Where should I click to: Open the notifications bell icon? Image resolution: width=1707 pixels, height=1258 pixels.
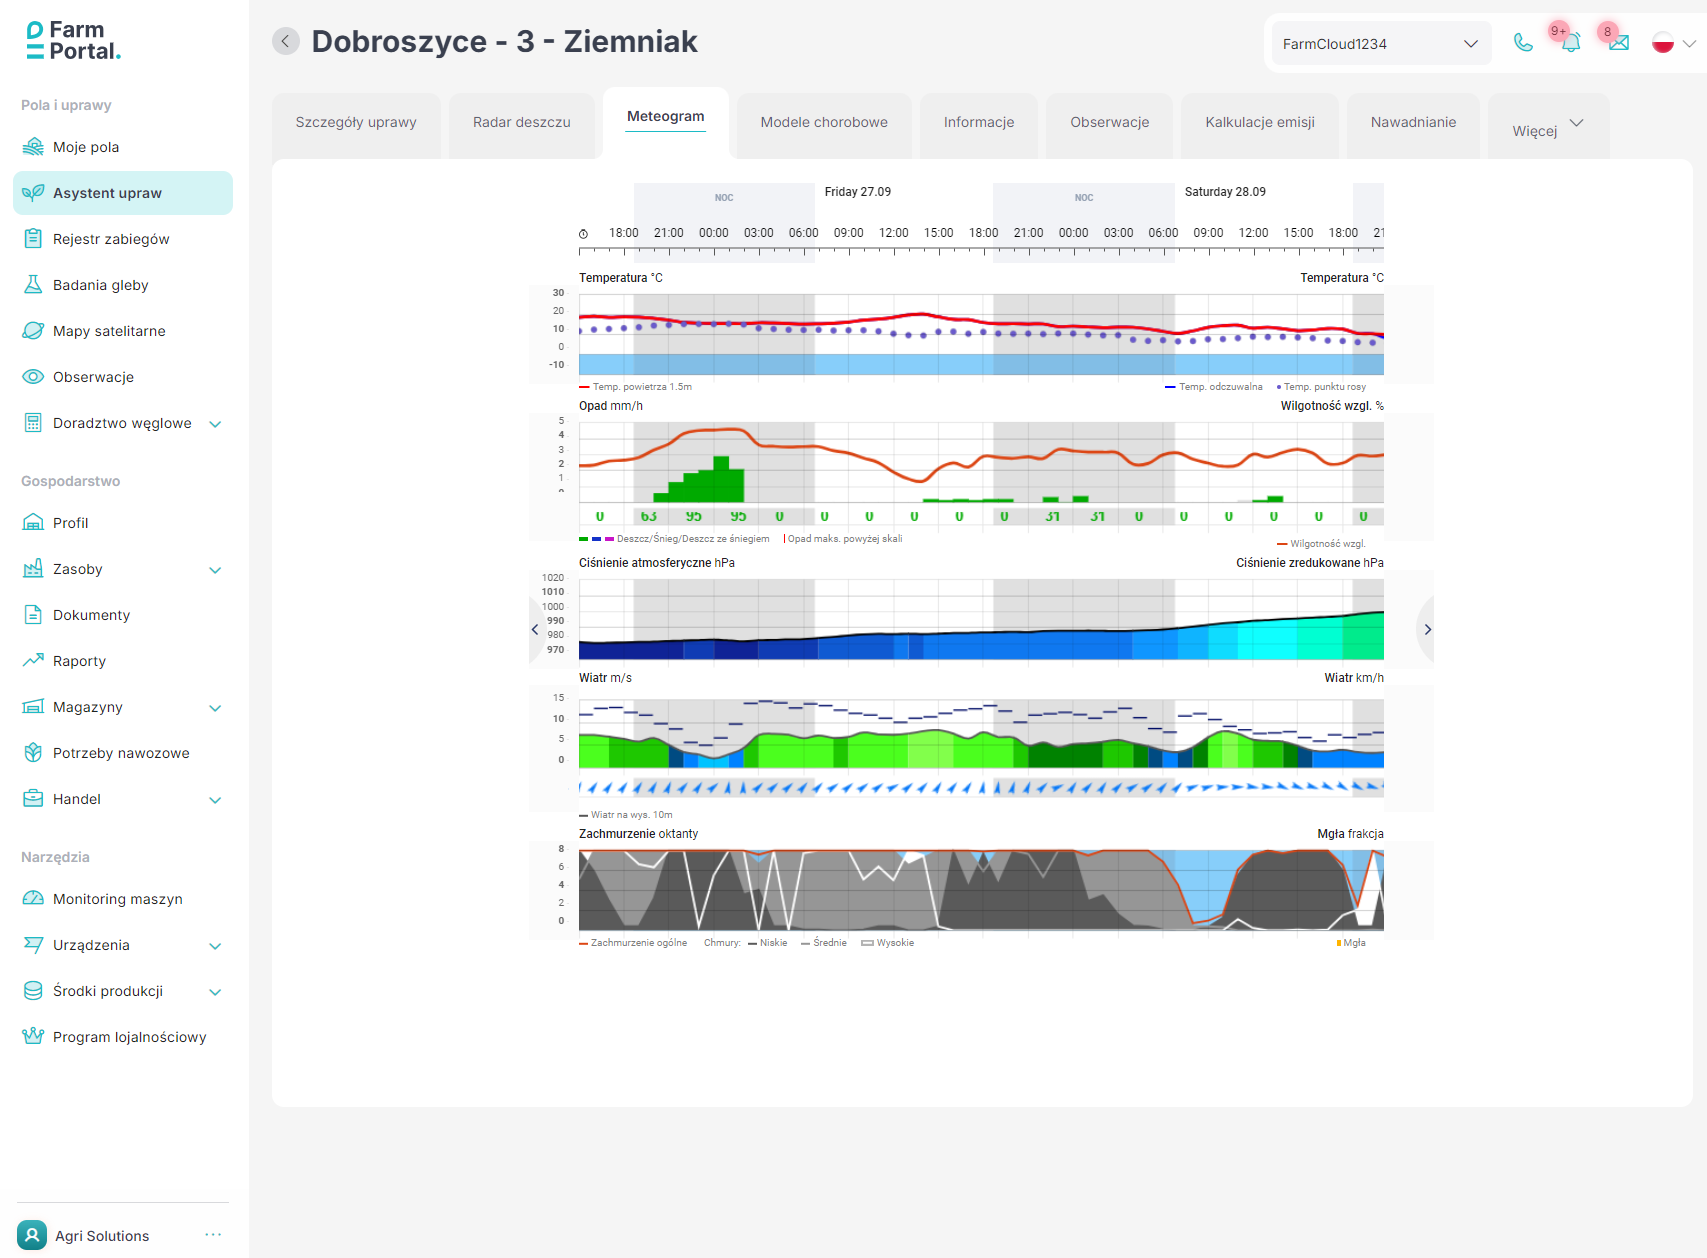tap(1571, 43)
